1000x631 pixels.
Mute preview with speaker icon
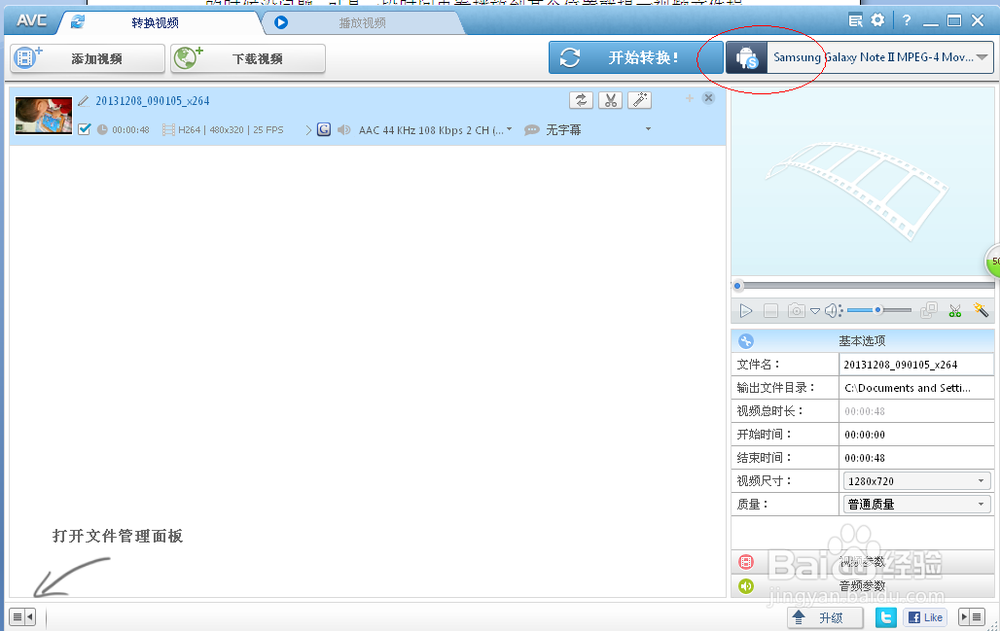tap(832, 311)
